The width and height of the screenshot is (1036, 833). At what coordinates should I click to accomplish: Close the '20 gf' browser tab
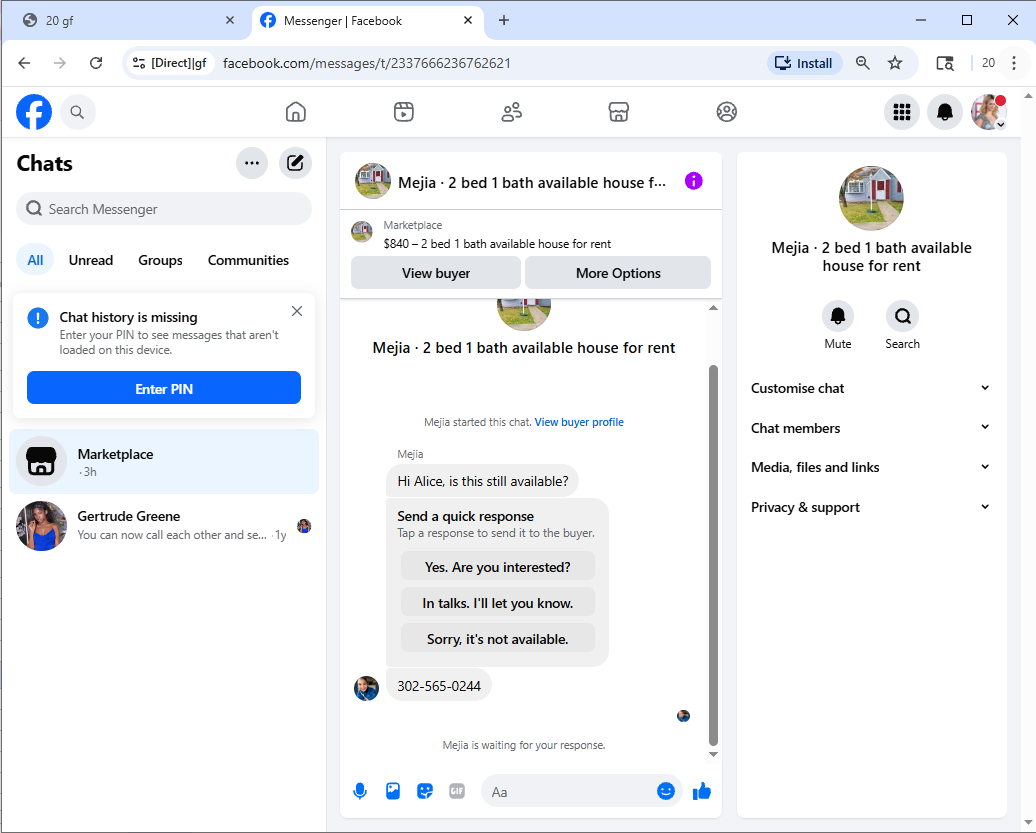point(229,20)
